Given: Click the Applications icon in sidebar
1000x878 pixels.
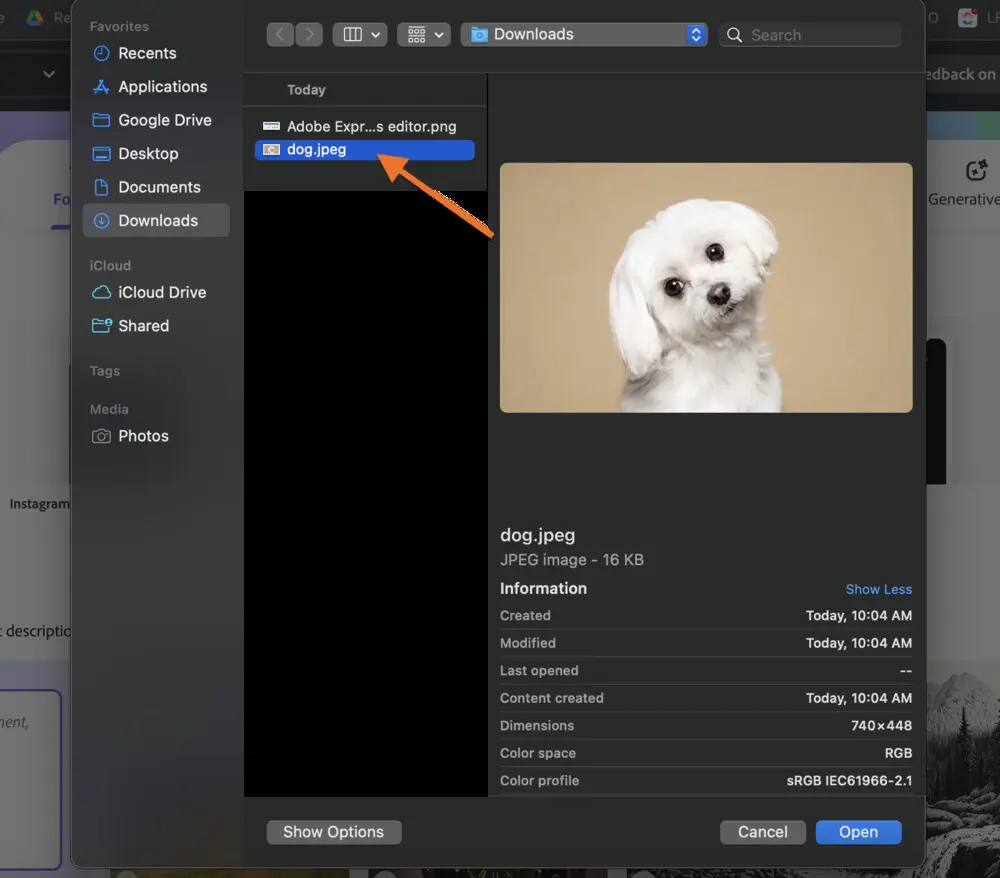Looking at the screenshot, I should (x=101, y=87).
